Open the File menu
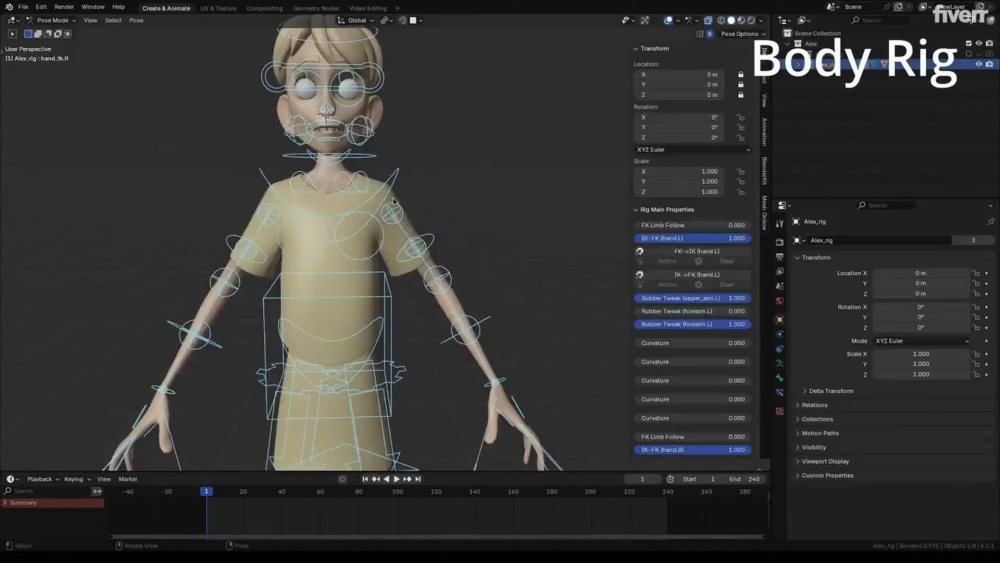1000x563 pixels. [23, 7]
